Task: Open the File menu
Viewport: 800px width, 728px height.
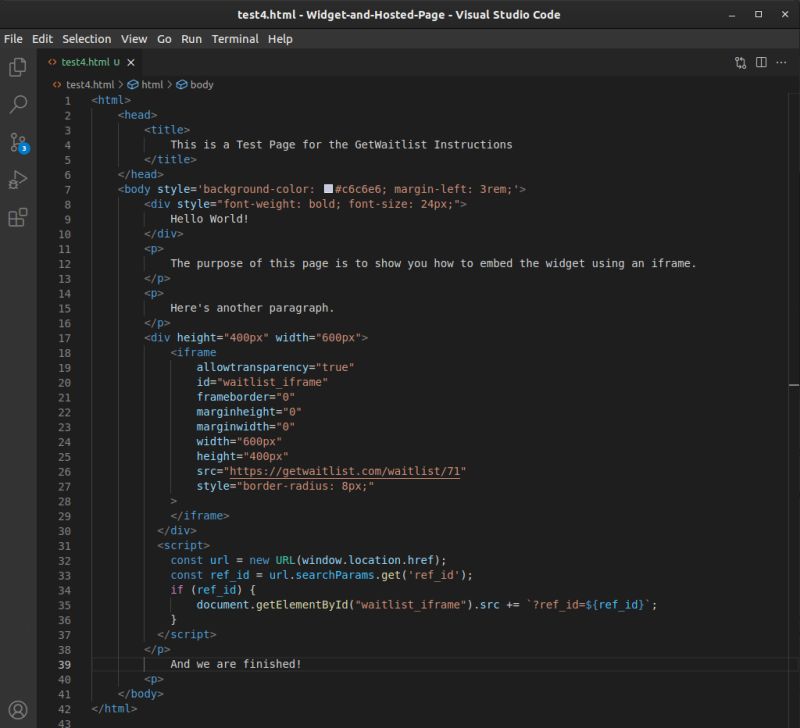Action: pyautogui.click(x=13, y=39)
